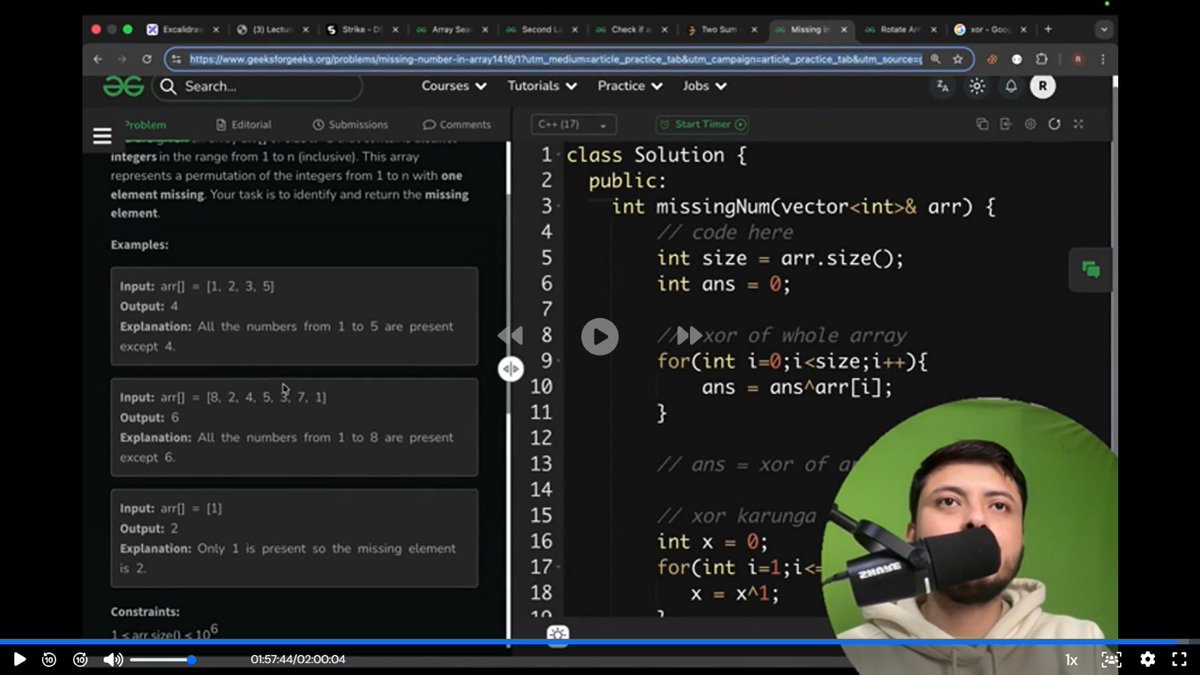1200x675 pixels.
Task: Click the 'Examples:' heading text
Action: 139,245
